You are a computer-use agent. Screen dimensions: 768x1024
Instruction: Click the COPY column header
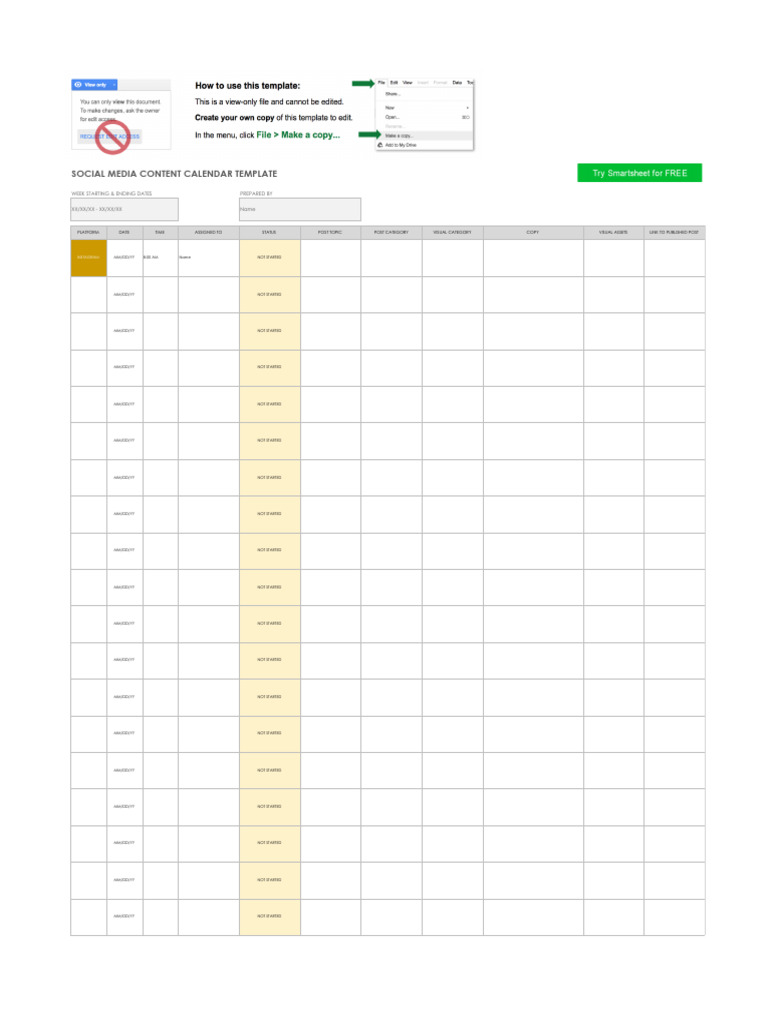click(534, 232)
